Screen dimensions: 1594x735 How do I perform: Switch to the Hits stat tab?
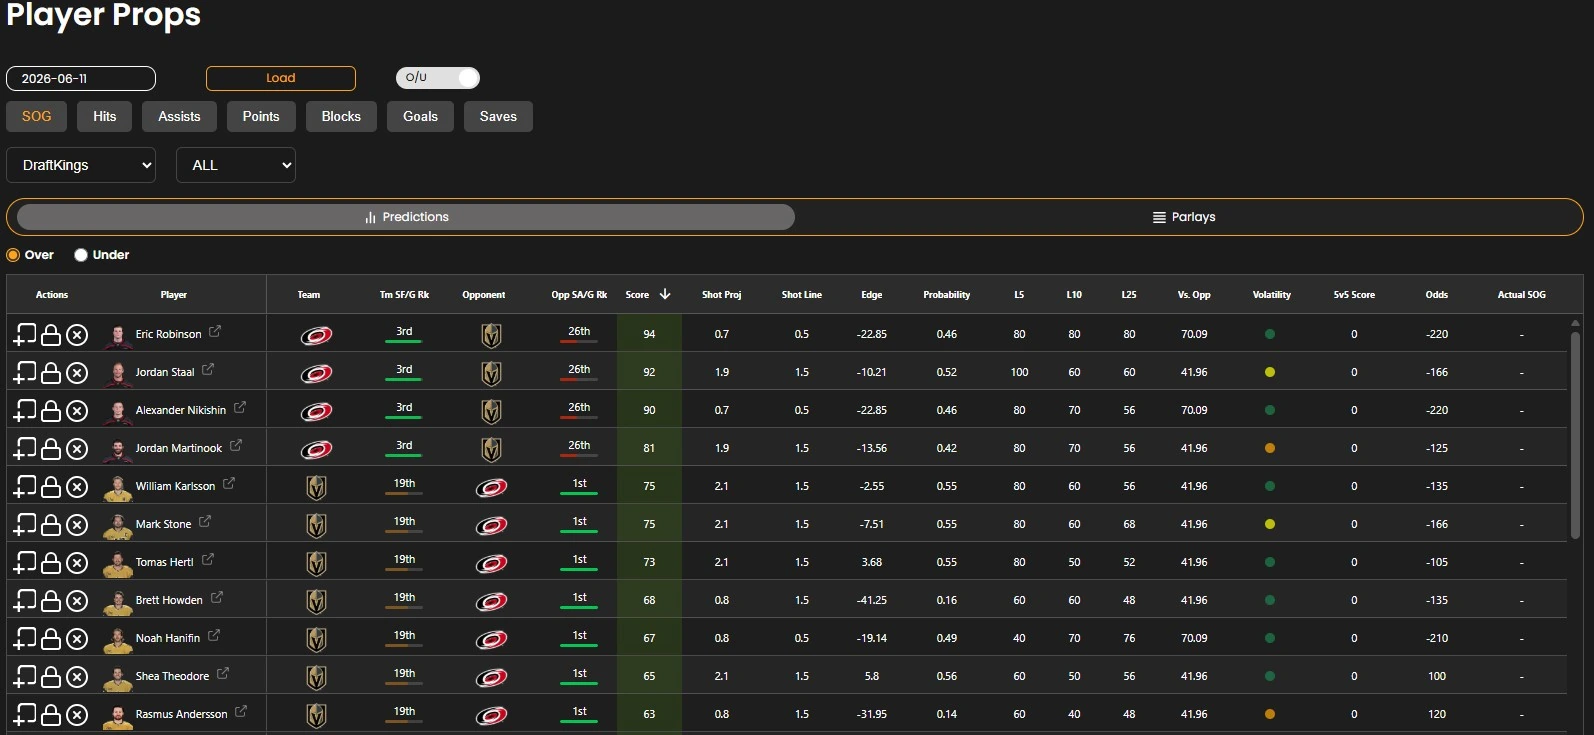105,116
